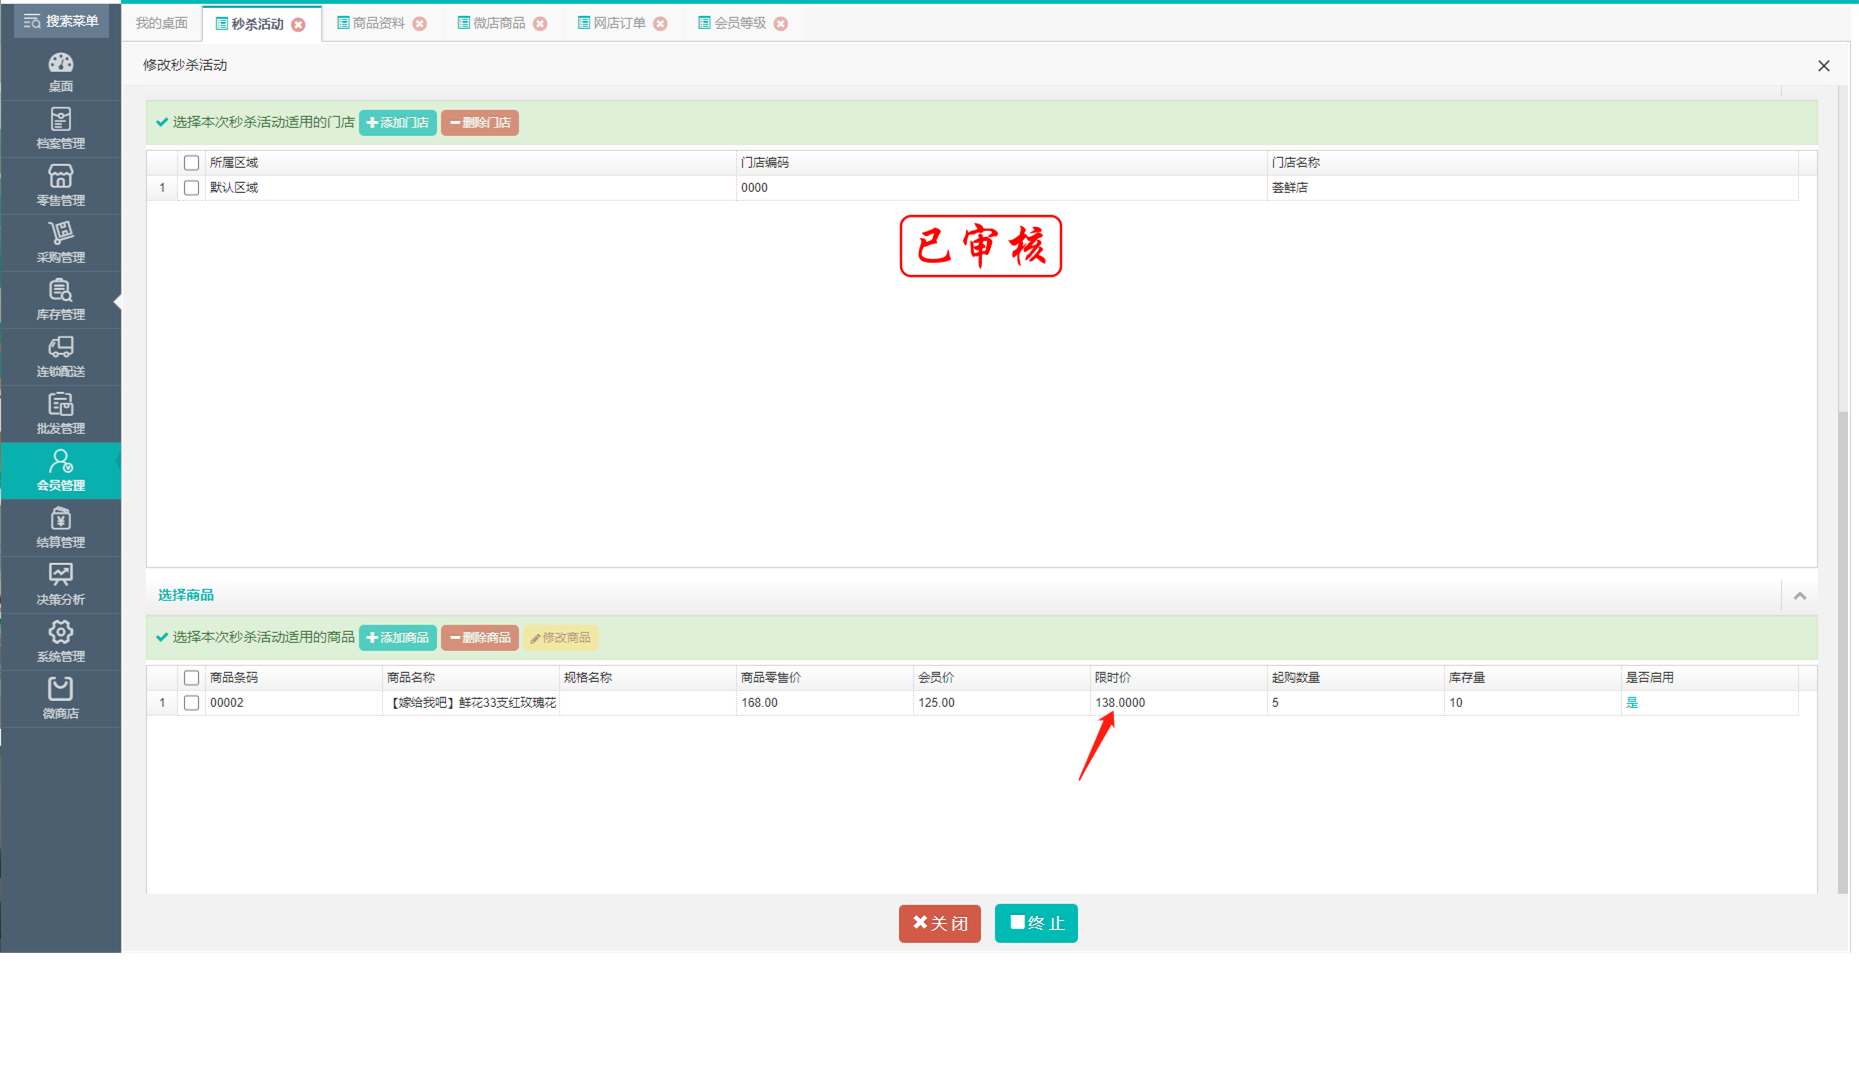The width and height of the screenshot is (1859, 1080).
Task: Select the 限时价 cell 138.0000
Action: [1179, 703]
